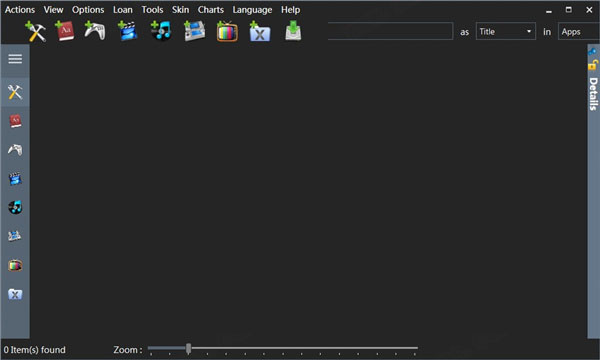Image resolution: width=600 pixels, height=360 pixels.
Task: Close the application window
Action: [x=589, y=10]
